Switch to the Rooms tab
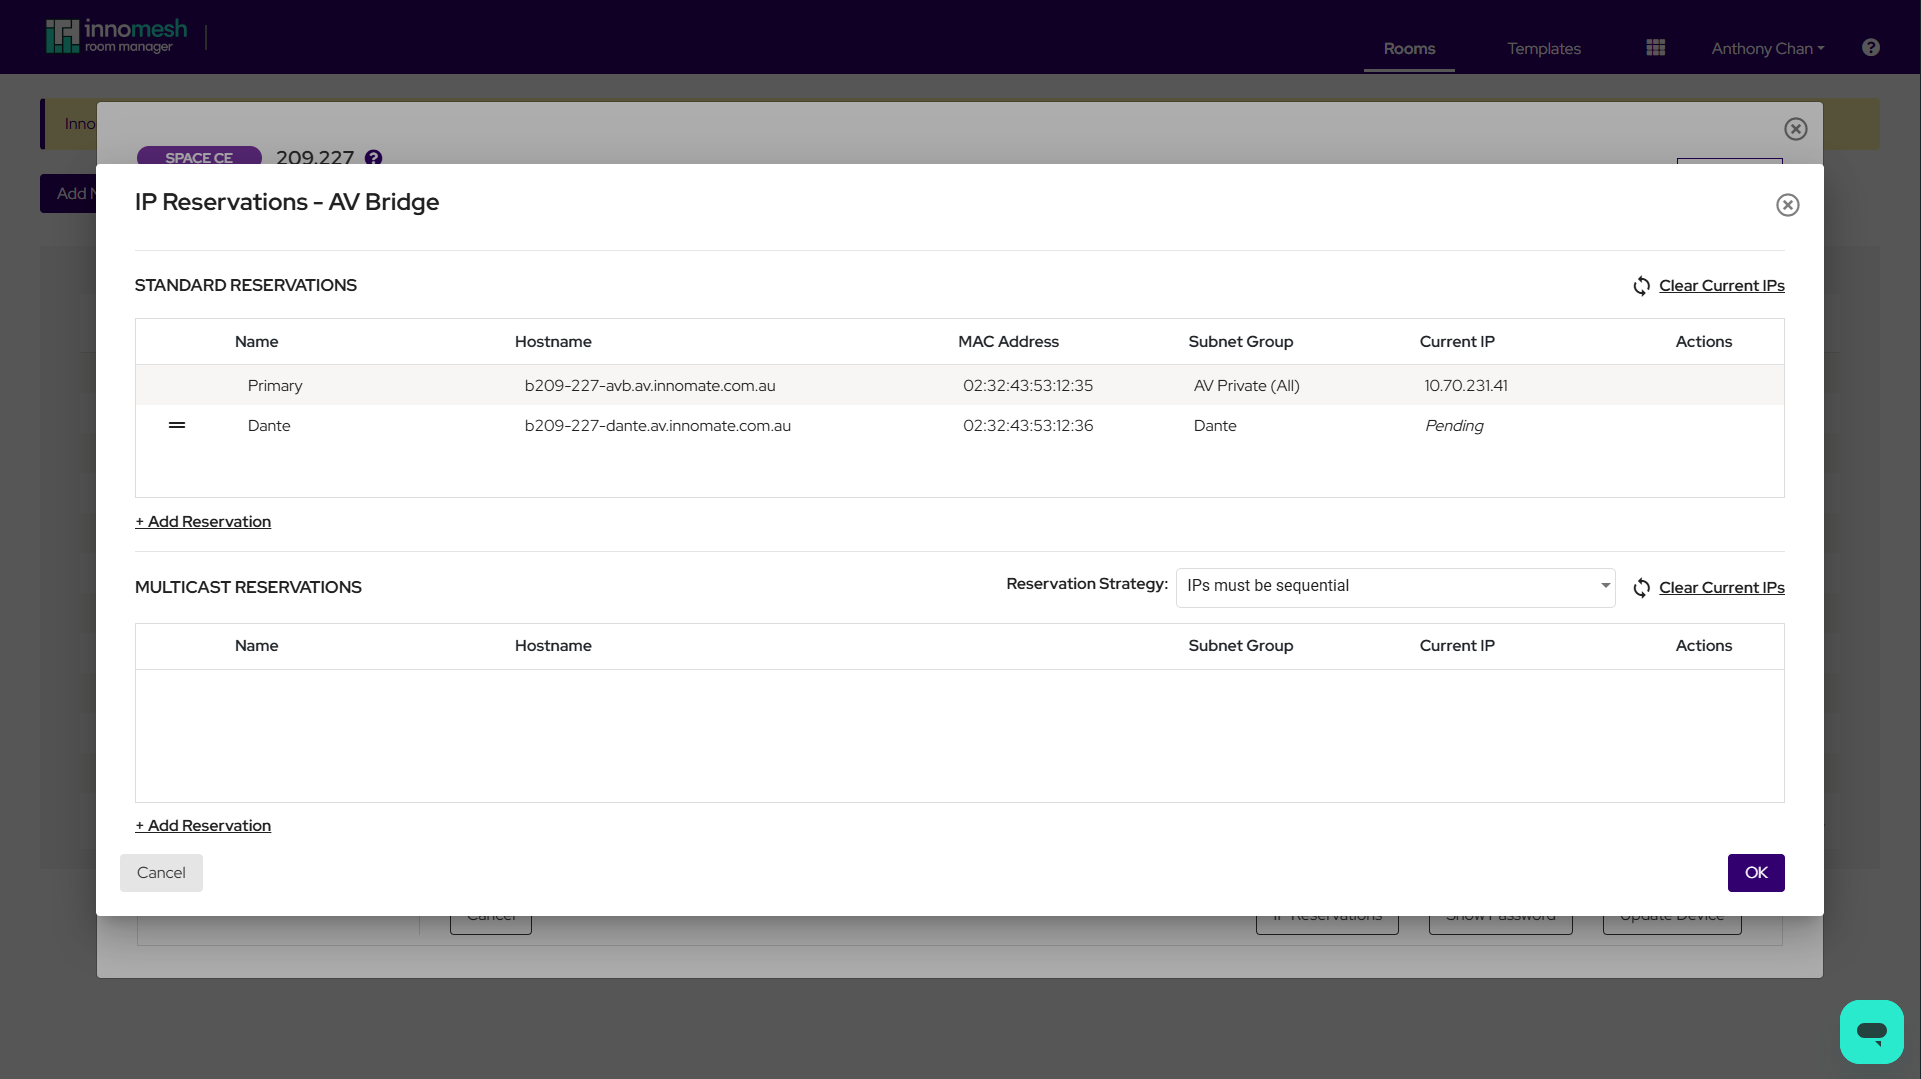The height and width of the screenshot is (1079, 1921). tap(1408, 48)
